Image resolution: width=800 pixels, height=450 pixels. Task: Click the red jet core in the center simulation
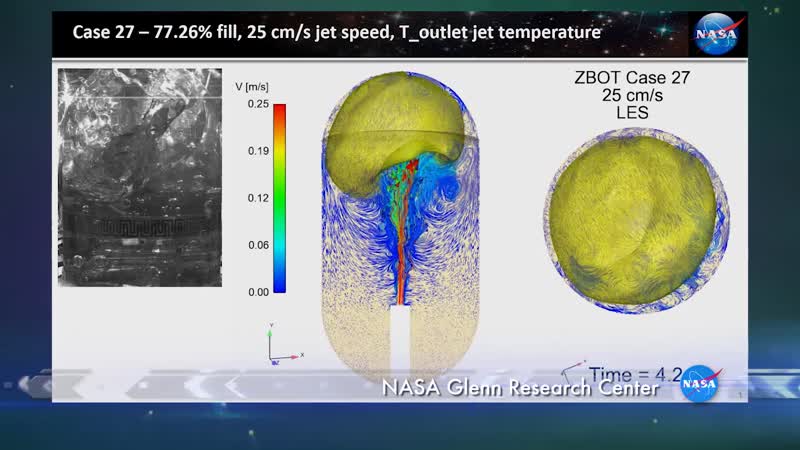coord(400,240)
